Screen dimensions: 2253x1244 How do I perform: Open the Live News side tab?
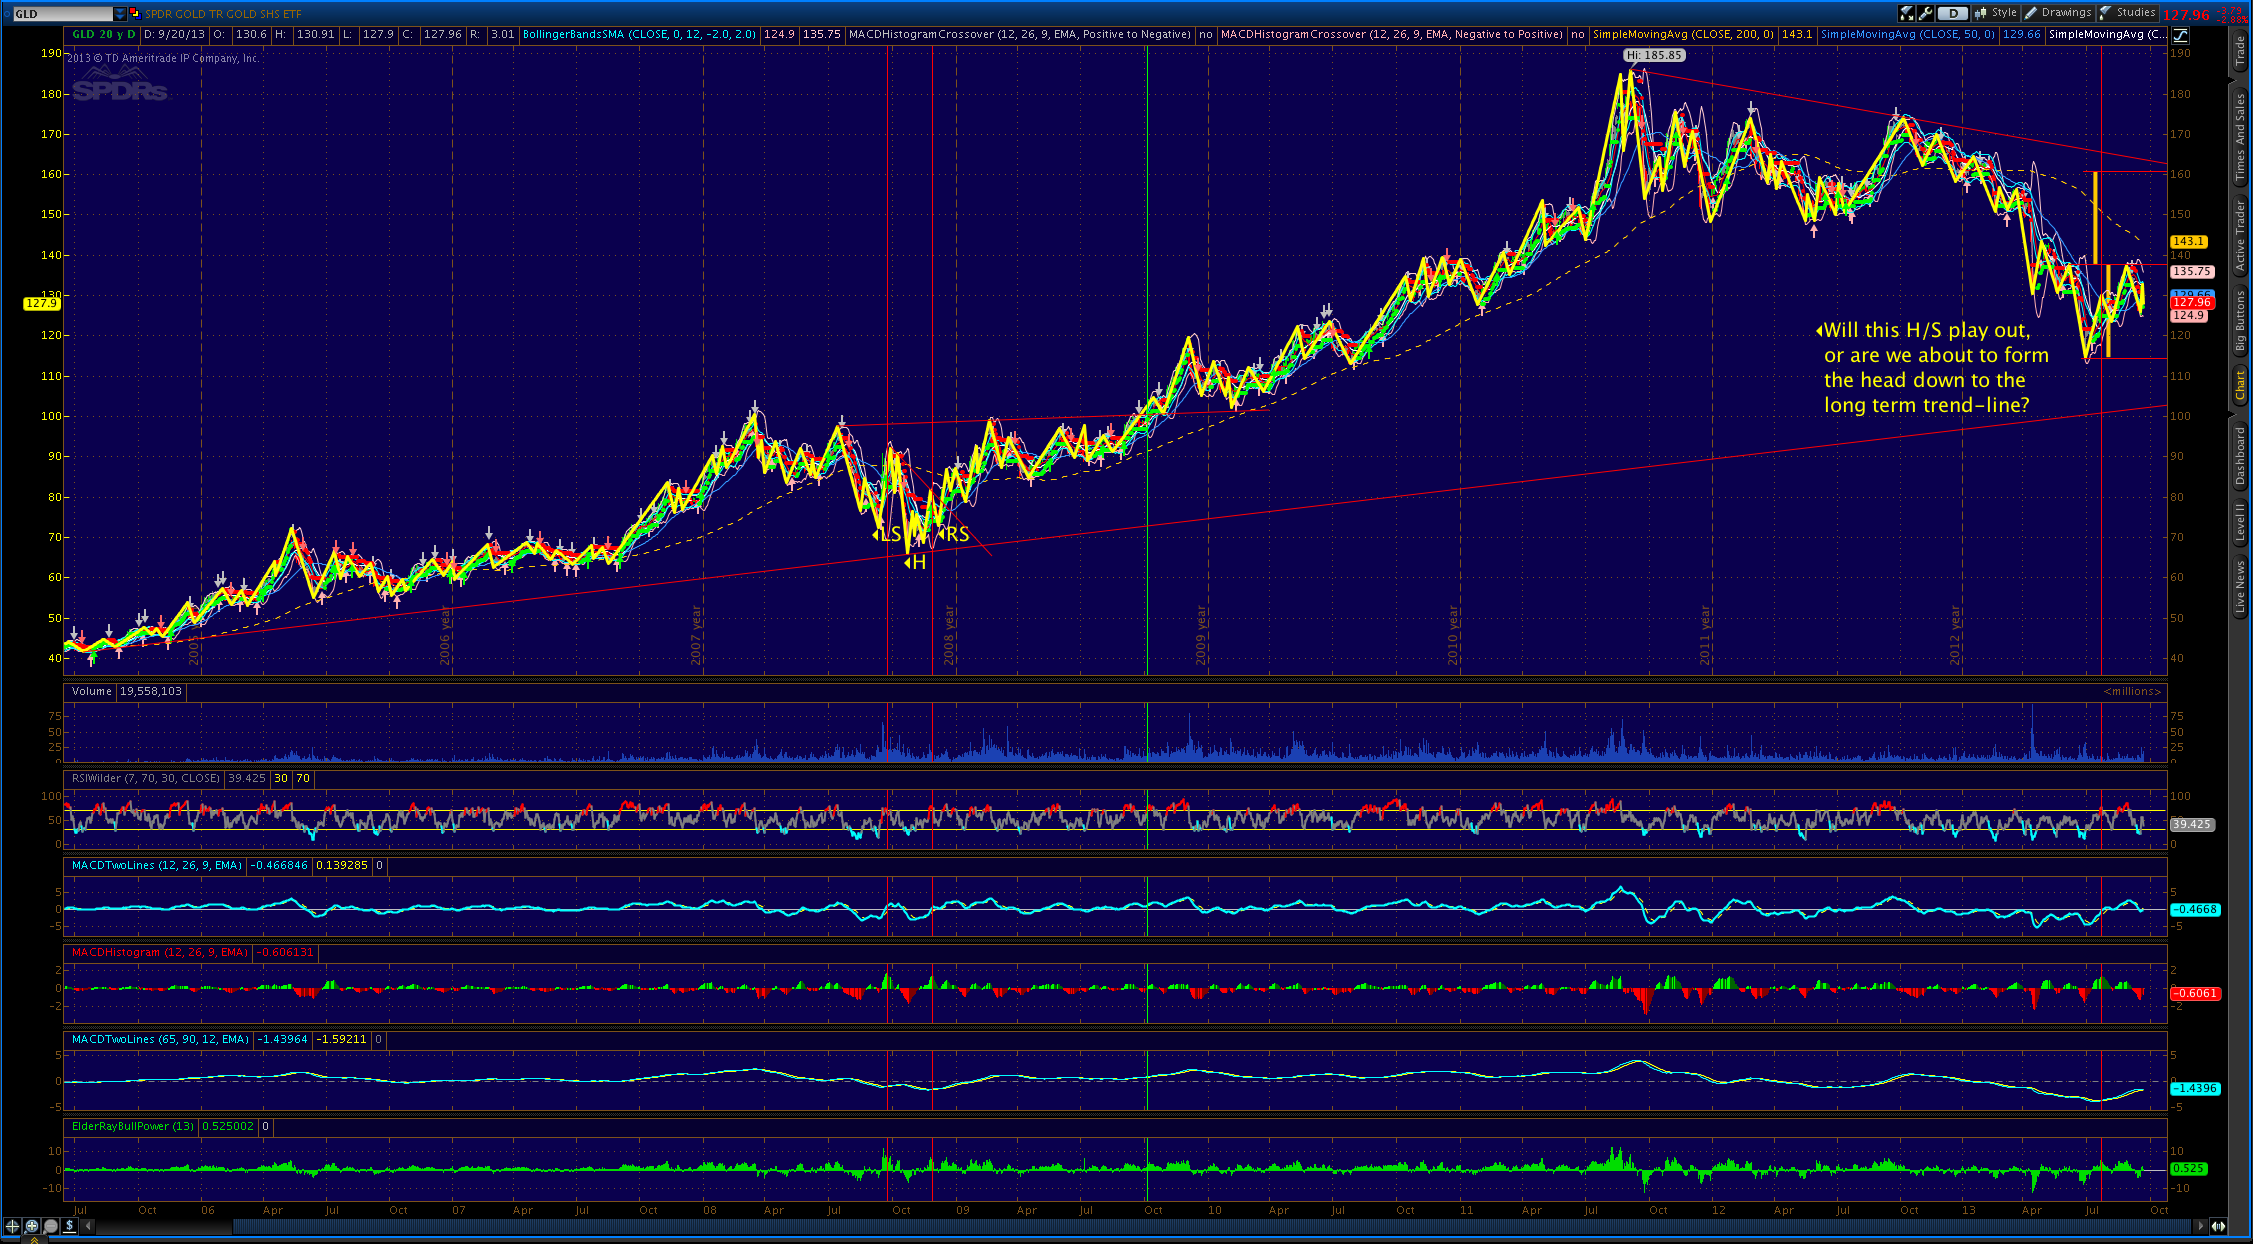(x=2241, y=587)
